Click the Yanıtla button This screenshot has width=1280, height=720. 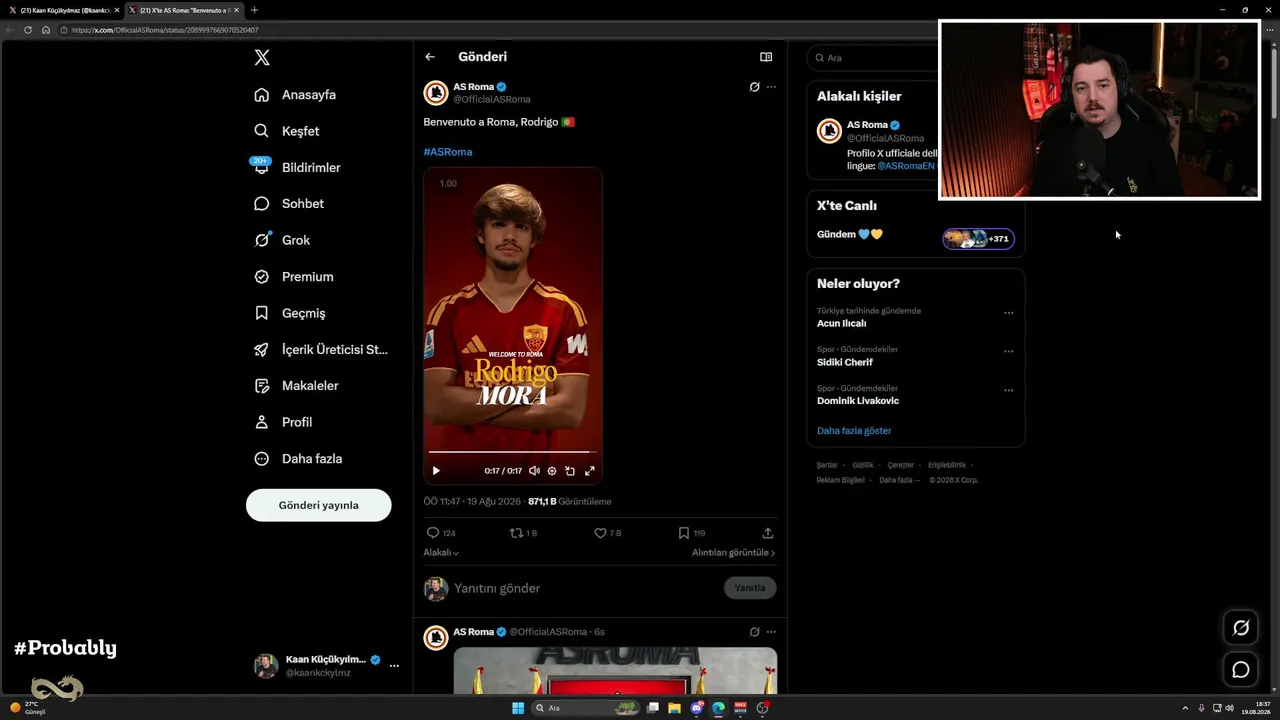(750, 588)
